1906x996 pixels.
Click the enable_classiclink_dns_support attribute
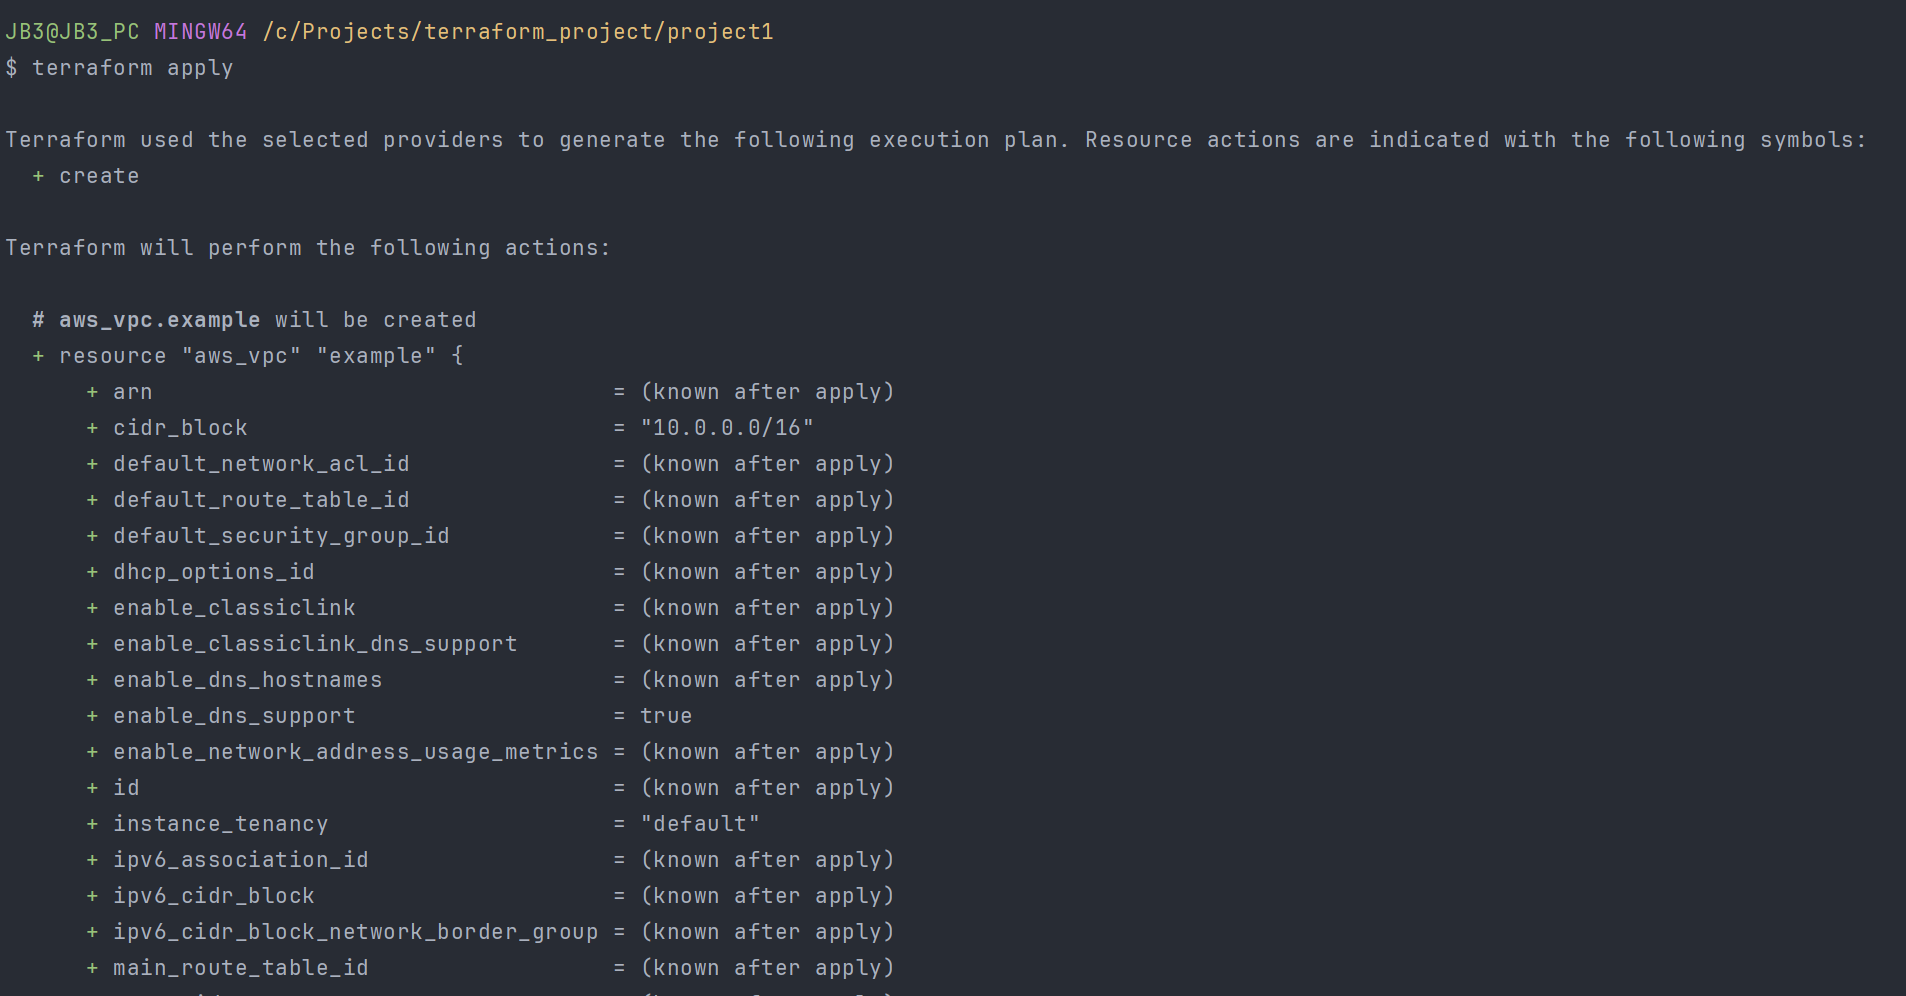315,644
